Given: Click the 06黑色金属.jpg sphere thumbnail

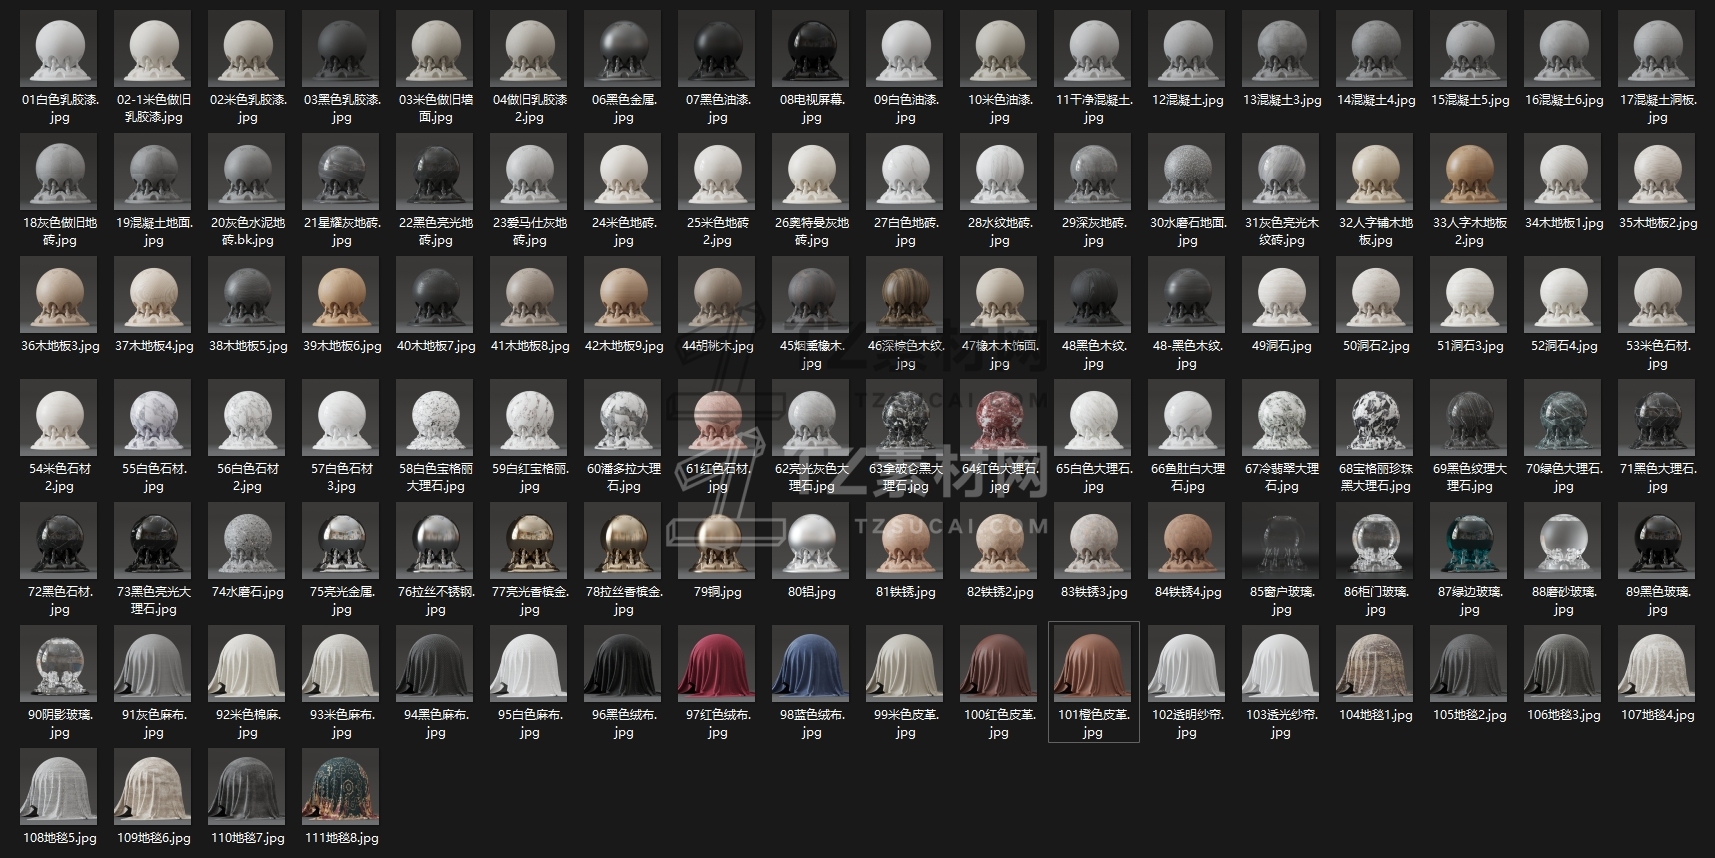Looking at the screenshot, I should pyautogui.click(x=623, y=49).
